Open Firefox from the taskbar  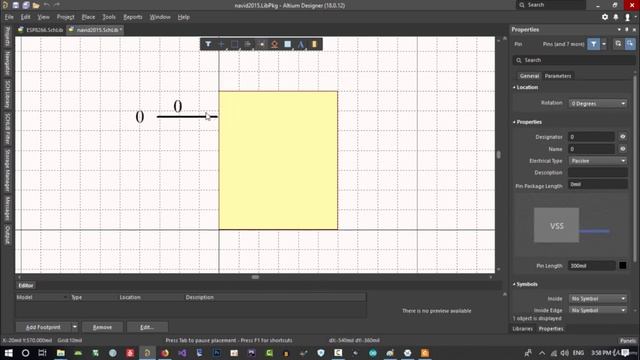[x=165, y=353]
